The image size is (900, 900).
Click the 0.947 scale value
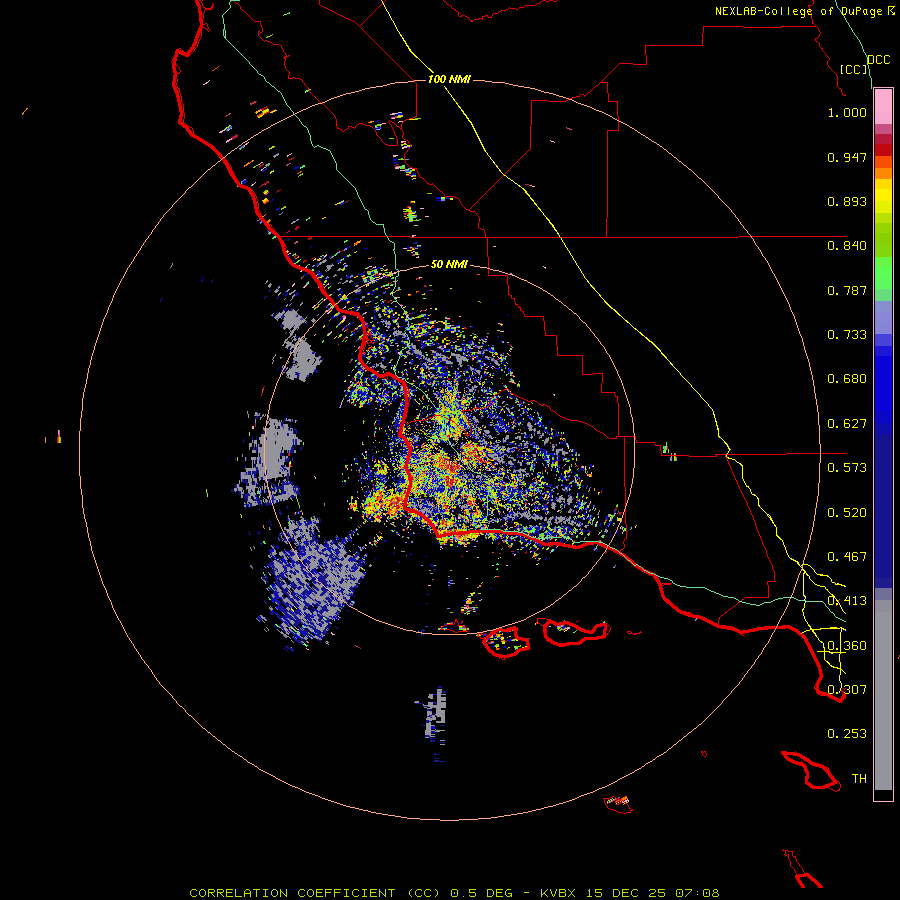click(847, 157)
